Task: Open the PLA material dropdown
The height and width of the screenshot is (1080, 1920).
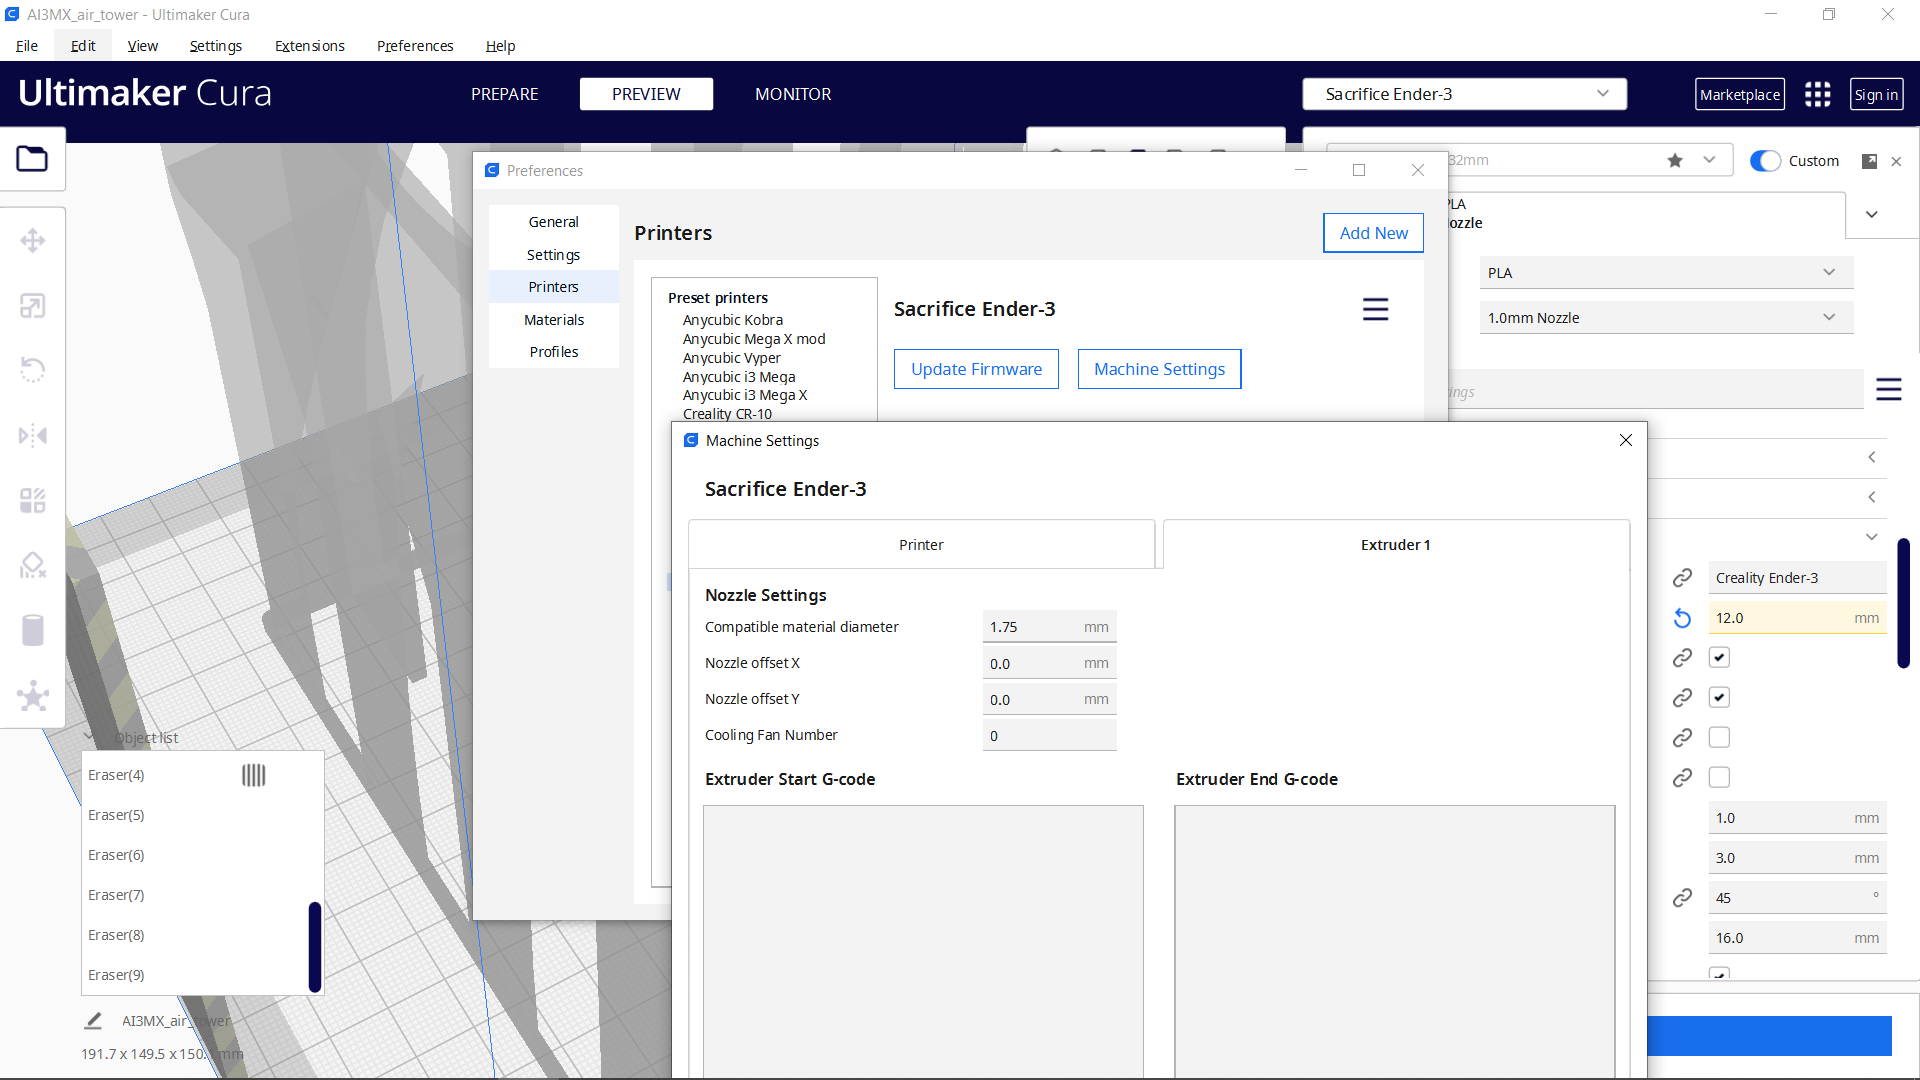Action: [x=1665, y=272]
